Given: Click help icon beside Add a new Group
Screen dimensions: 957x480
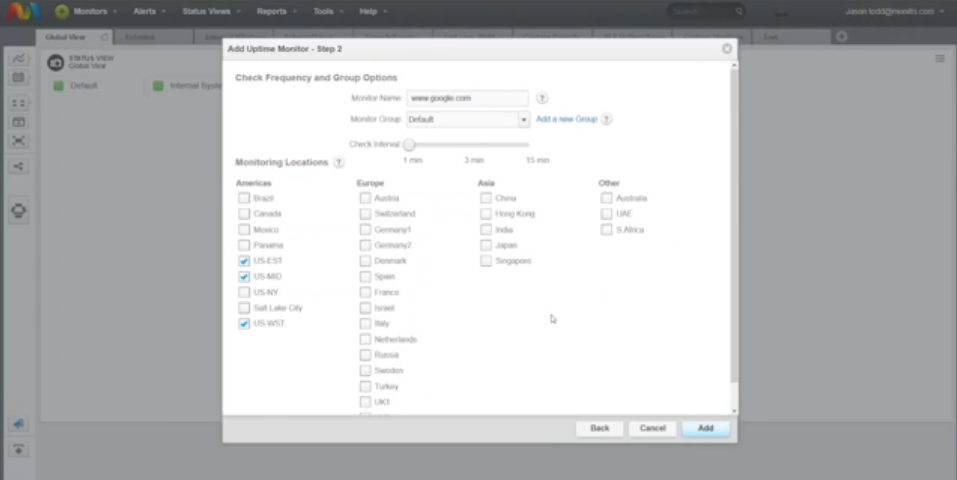Looking at the screenshot, I should pyautogui.click(x=607, y=119).
